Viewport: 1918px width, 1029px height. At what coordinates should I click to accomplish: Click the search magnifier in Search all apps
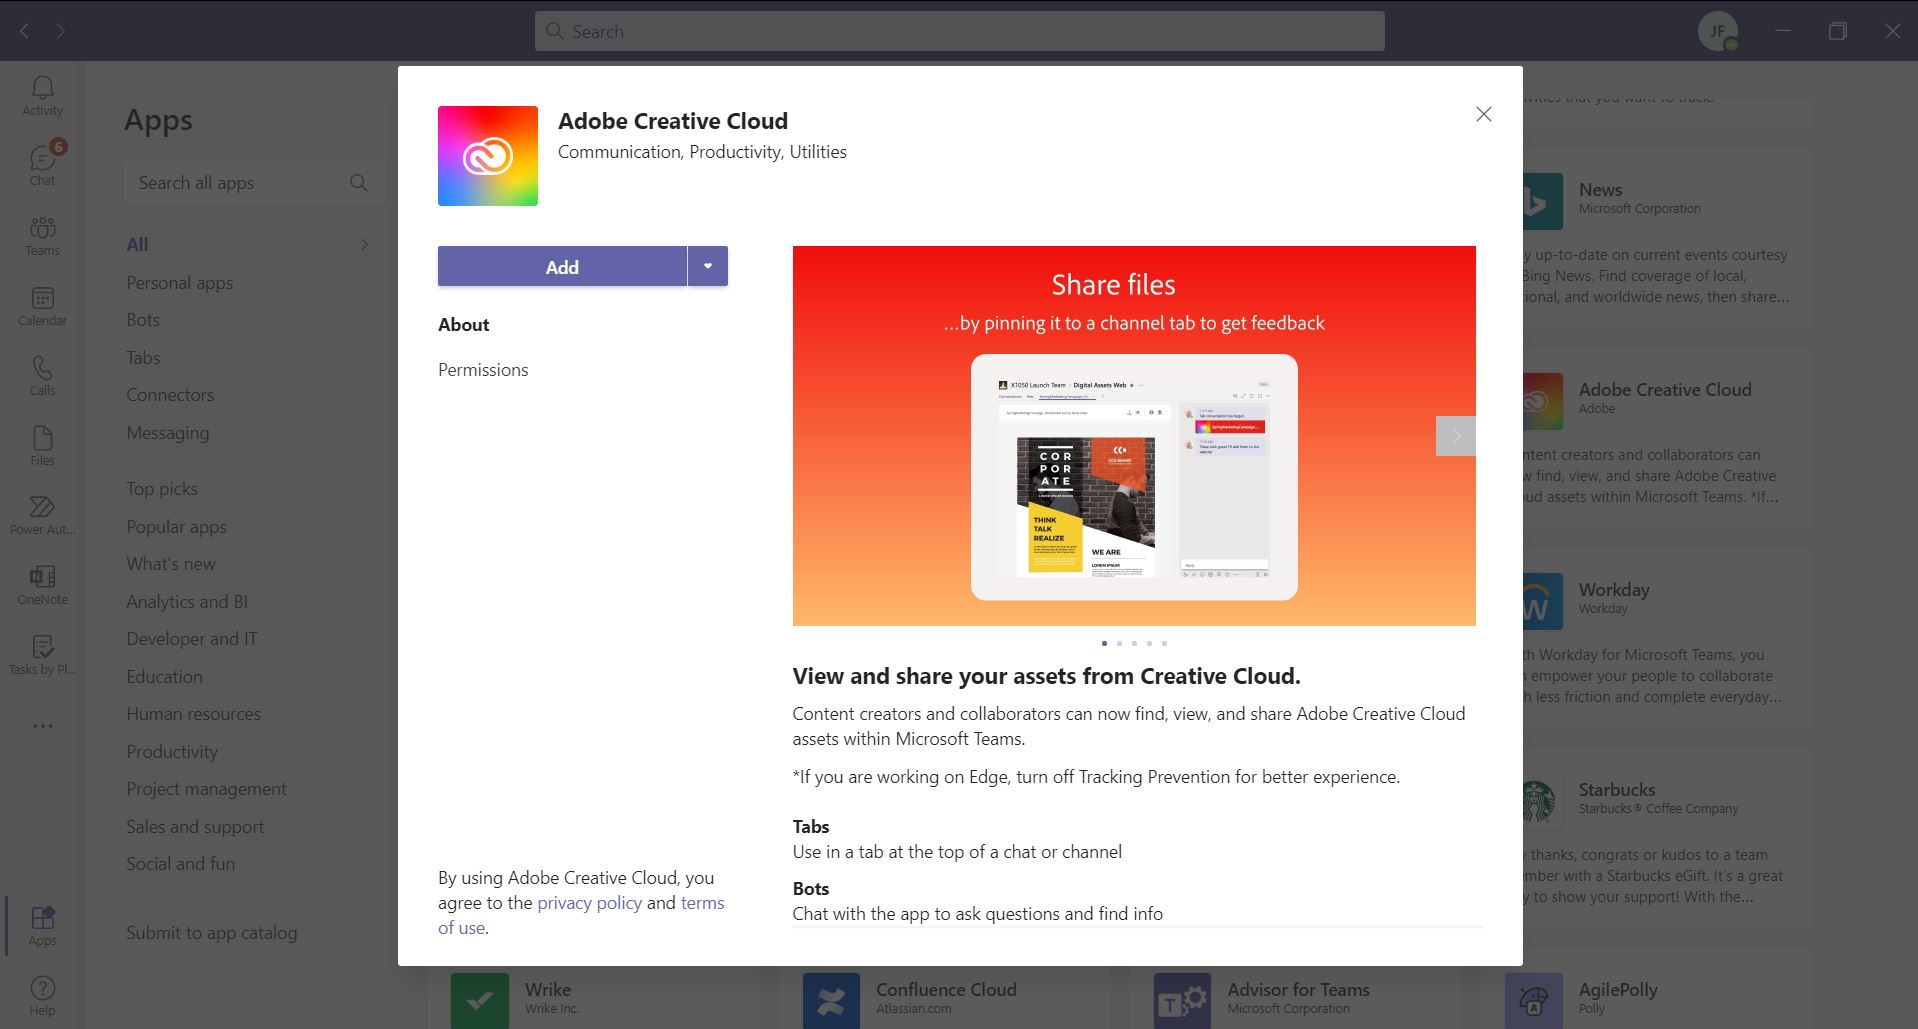(x=359, y=183)
